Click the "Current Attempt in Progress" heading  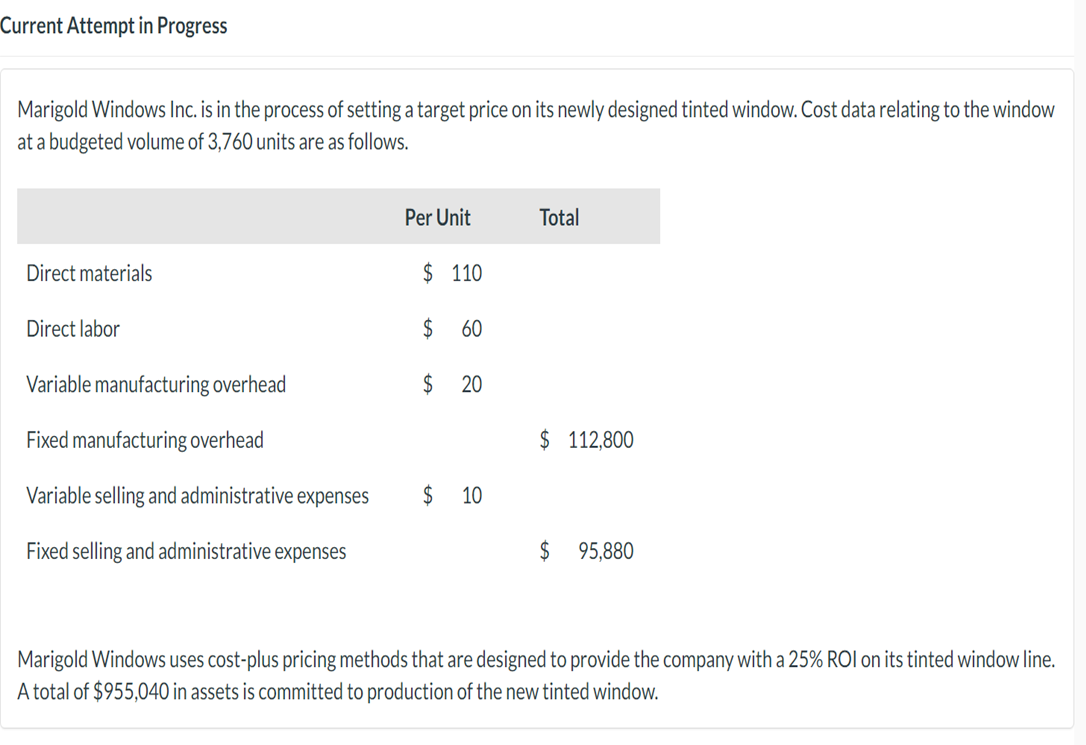[x=113, y=26]
